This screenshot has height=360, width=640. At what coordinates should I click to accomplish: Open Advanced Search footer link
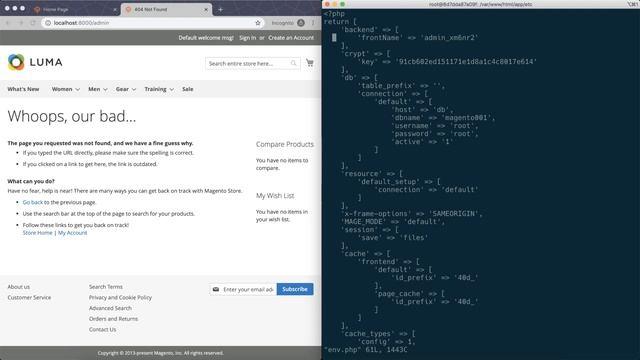pos(110,308)
